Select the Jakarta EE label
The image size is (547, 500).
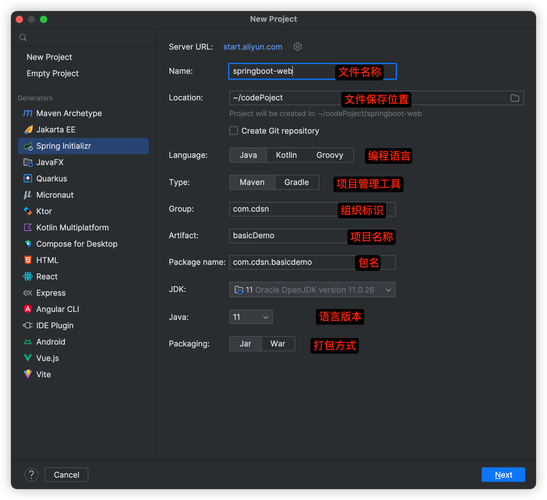tap(56, 130)
